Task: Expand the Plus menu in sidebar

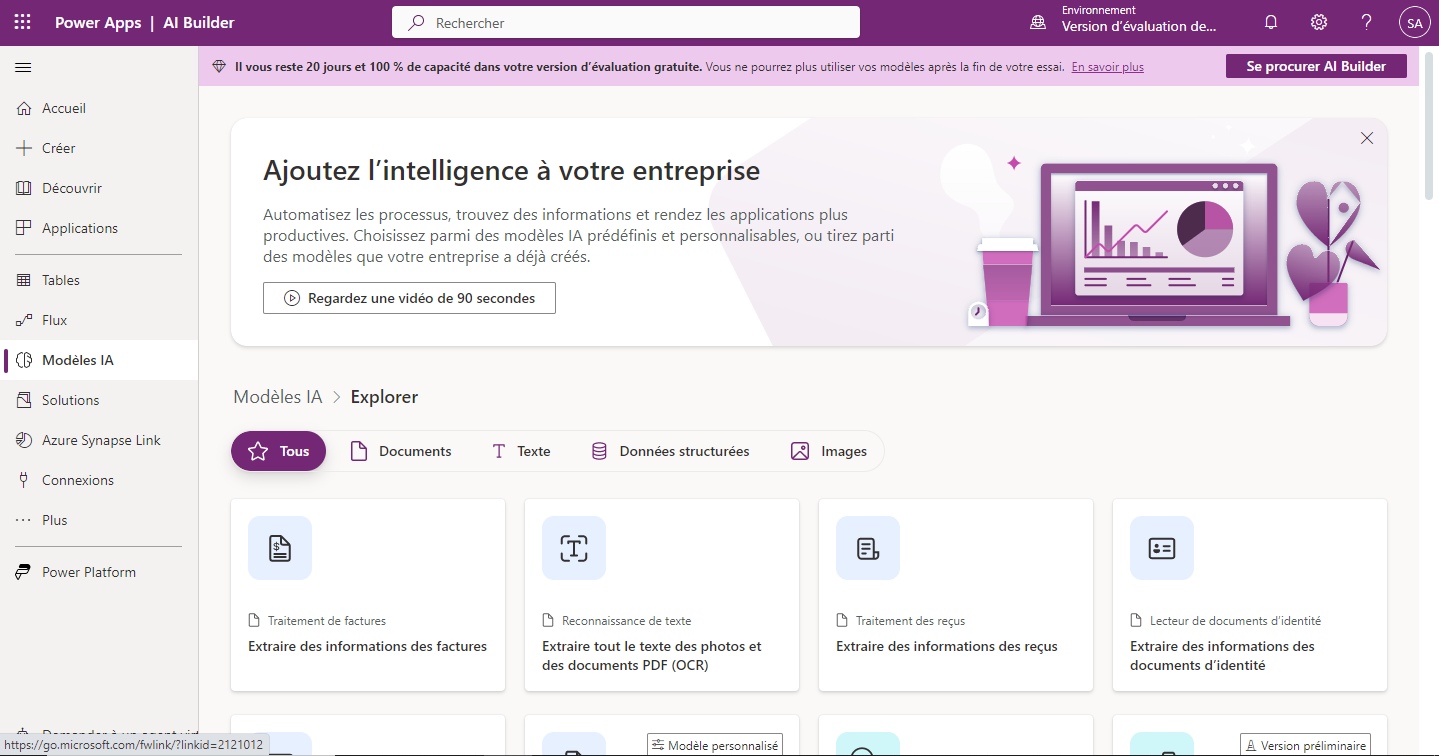Action: [99, 520]
